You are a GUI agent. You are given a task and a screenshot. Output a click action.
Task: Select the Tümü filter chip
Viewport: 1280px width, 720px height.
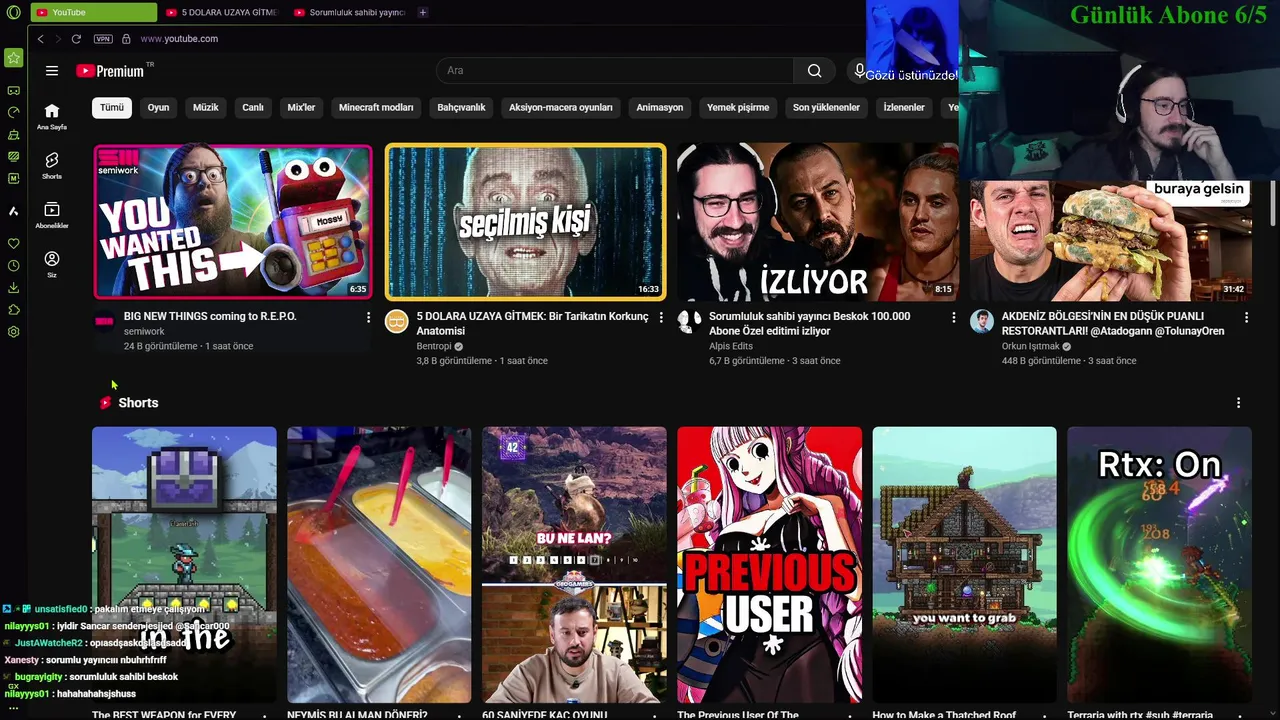pyautogui.click(x=112, y=107)
